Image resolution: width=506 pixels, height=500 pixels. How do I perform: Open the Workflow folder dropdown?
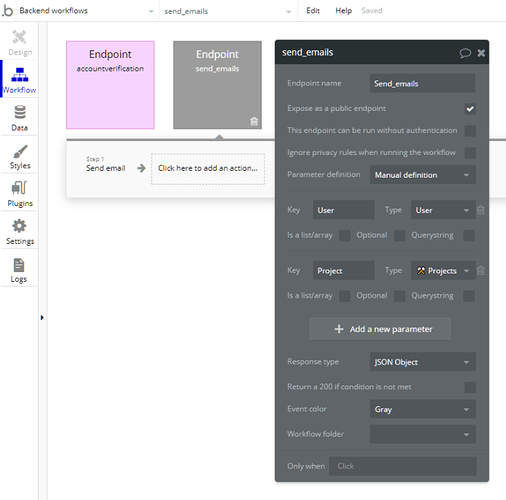pyautogui.click(x=422, y=434)
